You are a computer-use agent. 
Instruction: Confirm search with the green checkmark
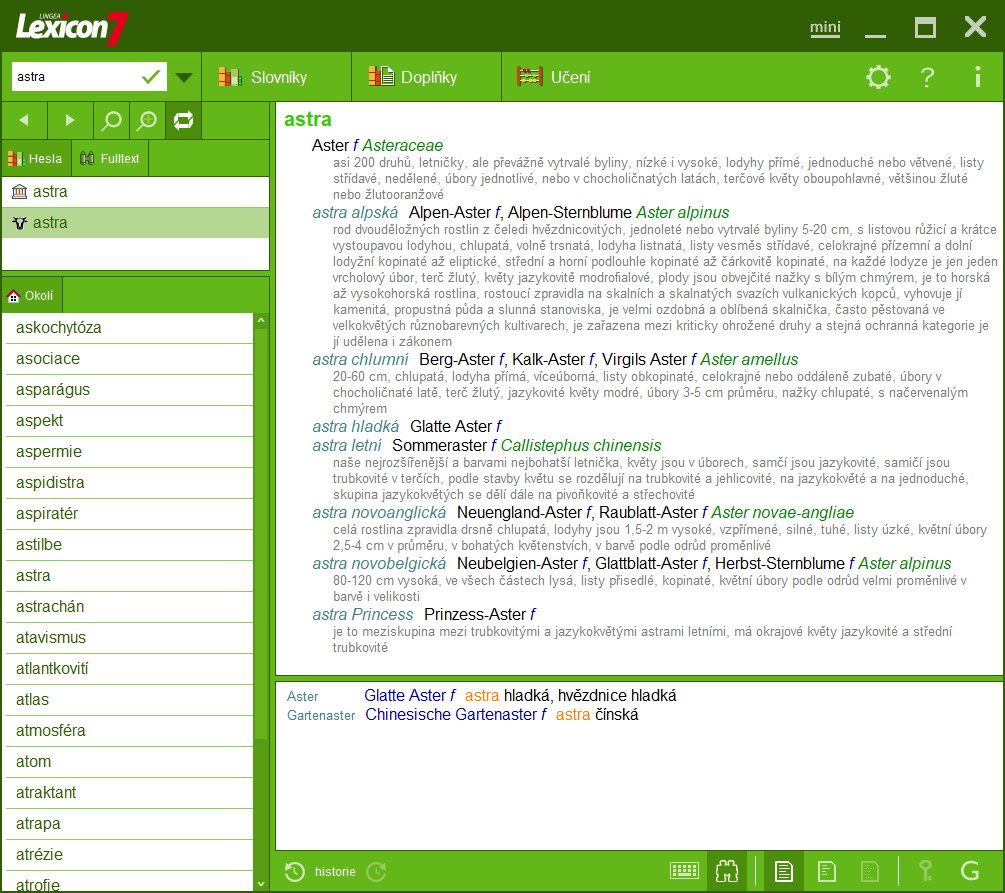[x=151, y=77]
